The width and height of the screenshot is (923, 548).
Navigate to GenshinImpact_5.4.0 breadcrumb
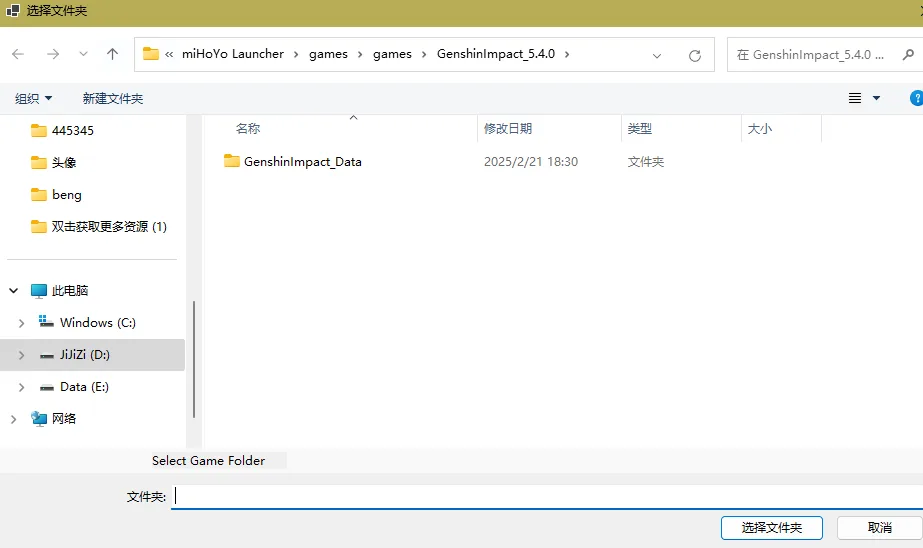coord(496,54)
